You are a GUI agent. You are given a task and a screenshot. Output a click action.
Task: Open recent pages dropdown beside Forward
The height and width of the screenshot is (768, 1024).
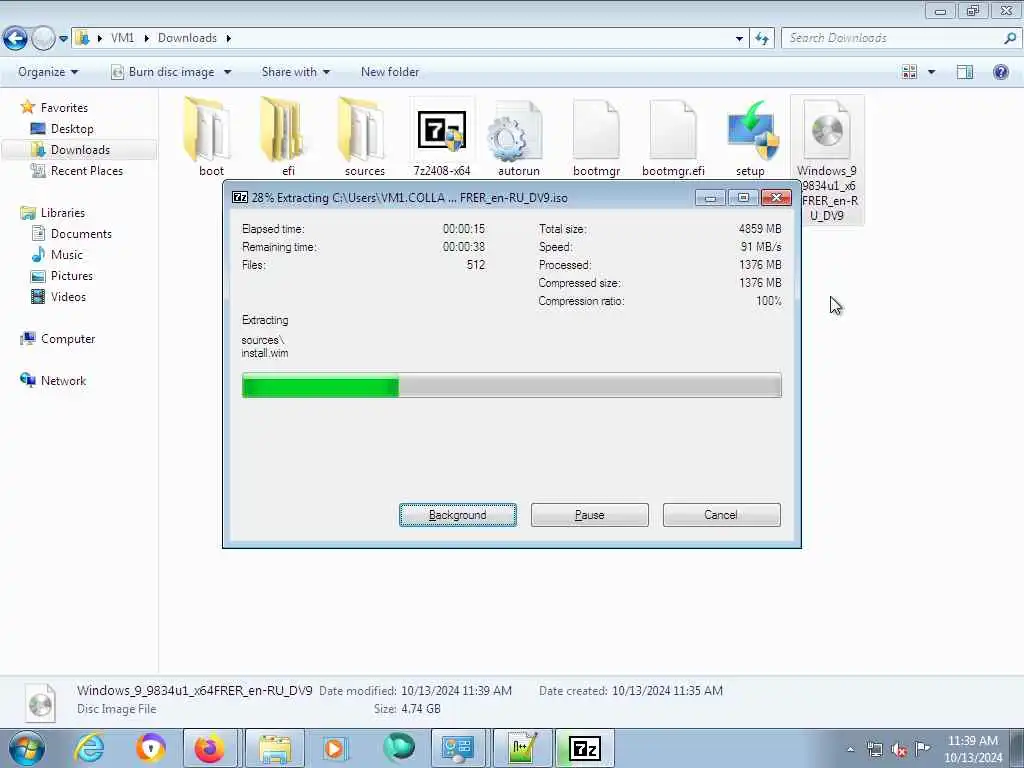63,39
